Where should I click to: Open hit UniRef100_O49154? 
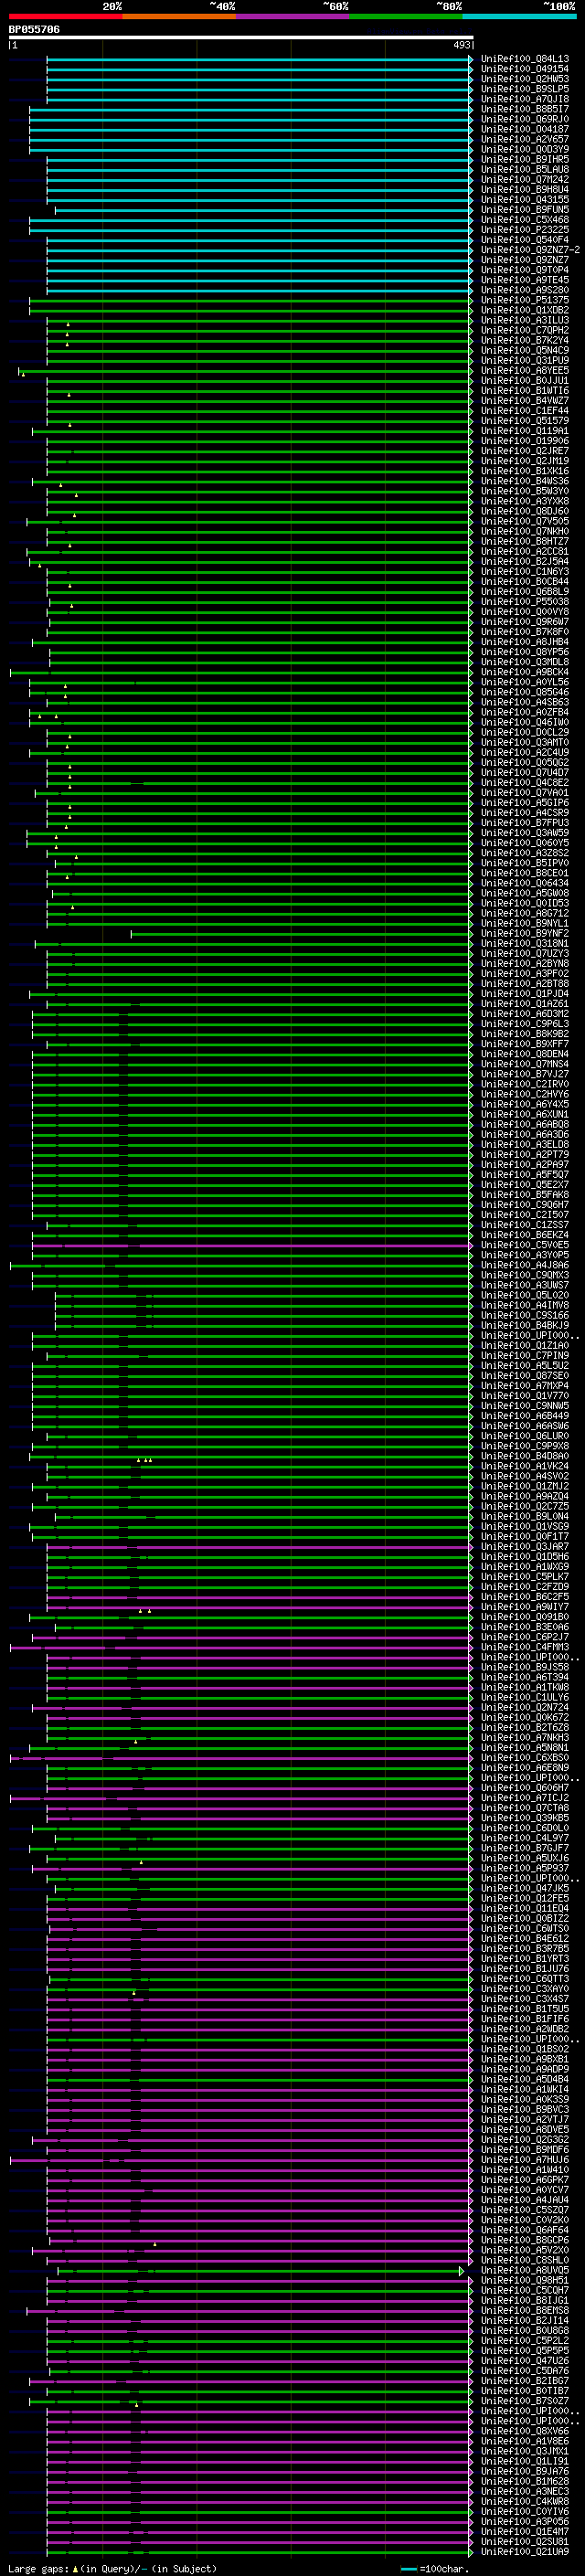[x=525, y=69]
